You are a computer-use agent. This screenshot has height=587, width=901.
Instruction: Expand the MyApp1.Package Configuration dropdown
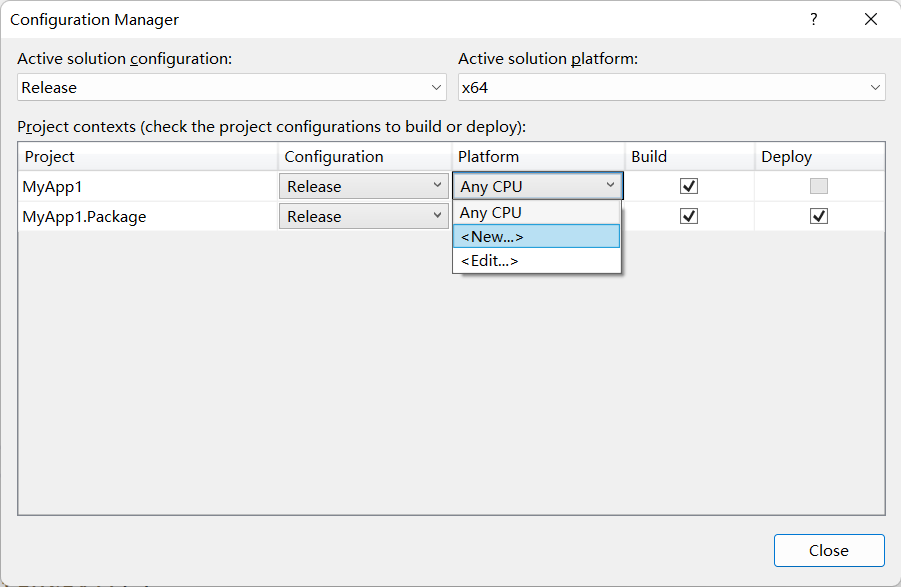point(364,216)
